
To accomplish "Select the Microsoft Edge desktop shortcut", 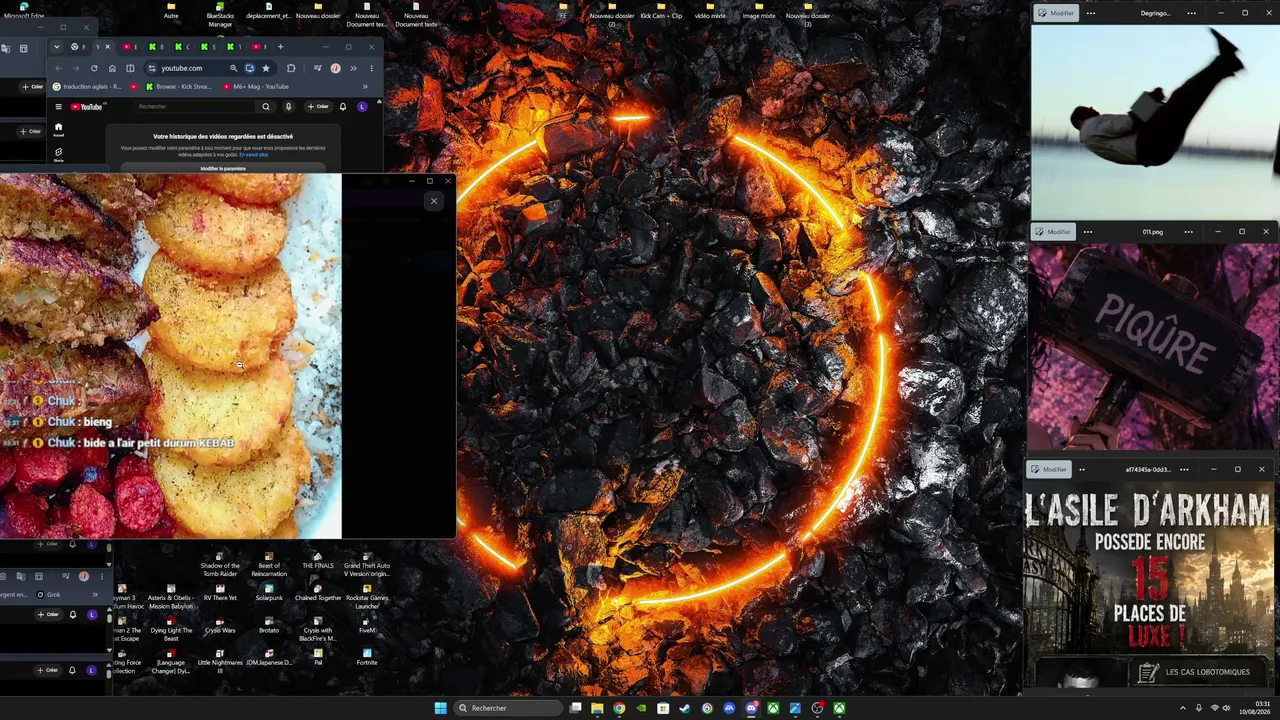I will tap(23, 11).
